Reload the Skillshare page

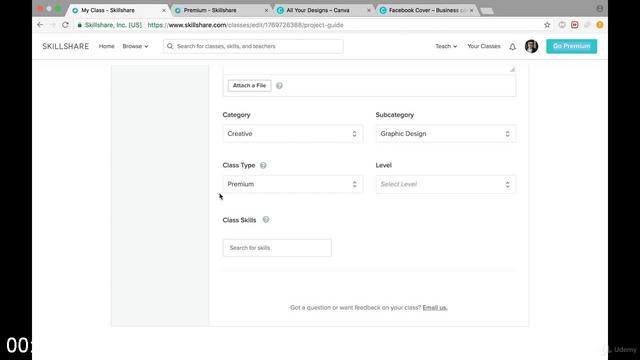[x=65, y=25]
